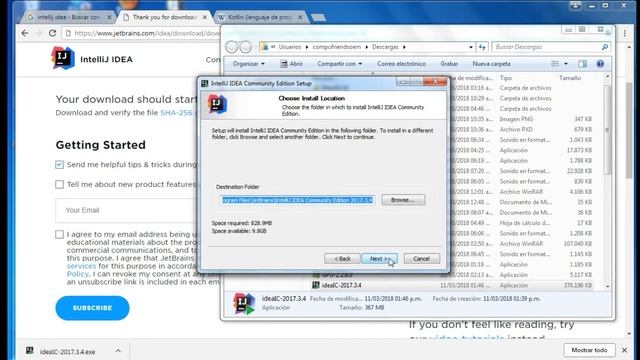Expand the ideaIC-2017.3.4.exe download options arrow
640x360 pixels.
pos(118,351)
